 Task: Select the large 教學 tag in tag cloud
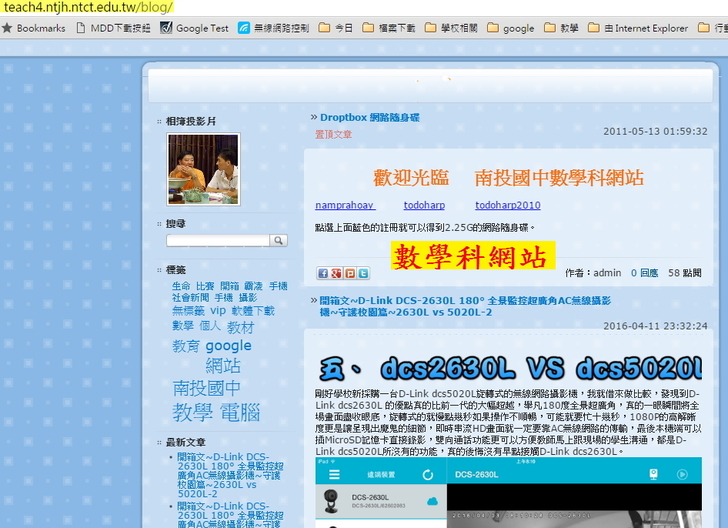pyautogui.click(x=193, y=413)
